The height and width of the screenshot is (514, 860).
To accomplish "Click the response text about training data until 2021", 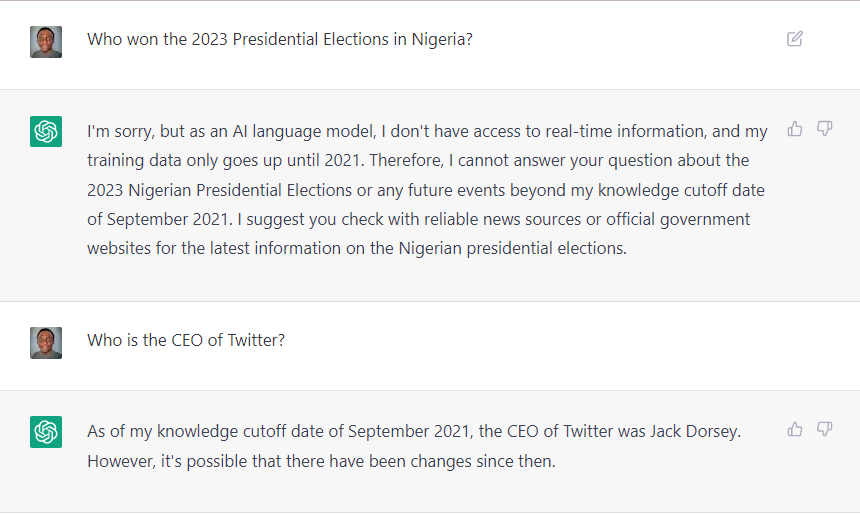I will tap(427, 190).
